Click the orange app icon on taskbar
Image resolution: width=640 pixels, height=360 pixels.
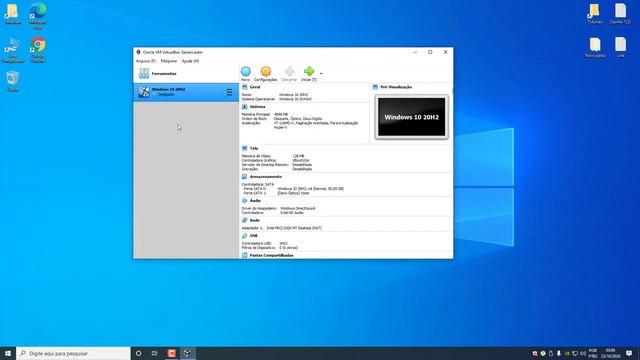pos(171,353)
